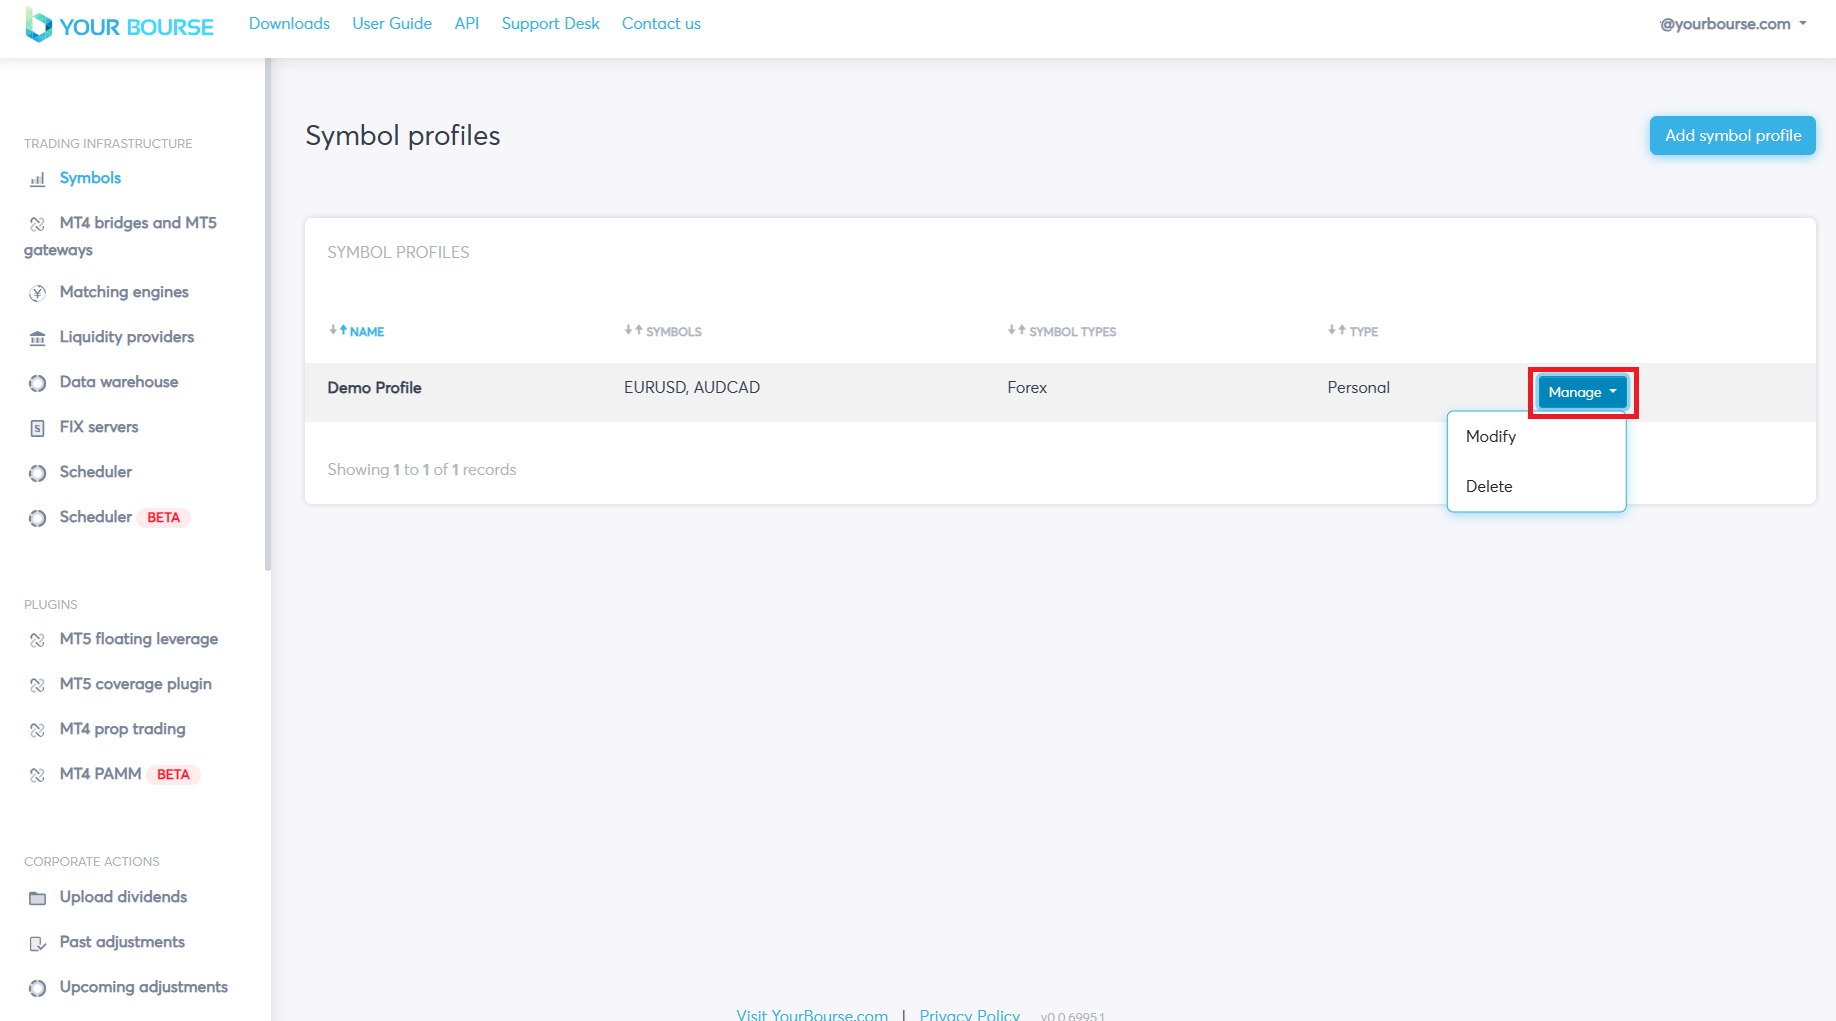Click the Personal type cell
Viewport: 1836px width, 1021px height.
click(1358, 388)
